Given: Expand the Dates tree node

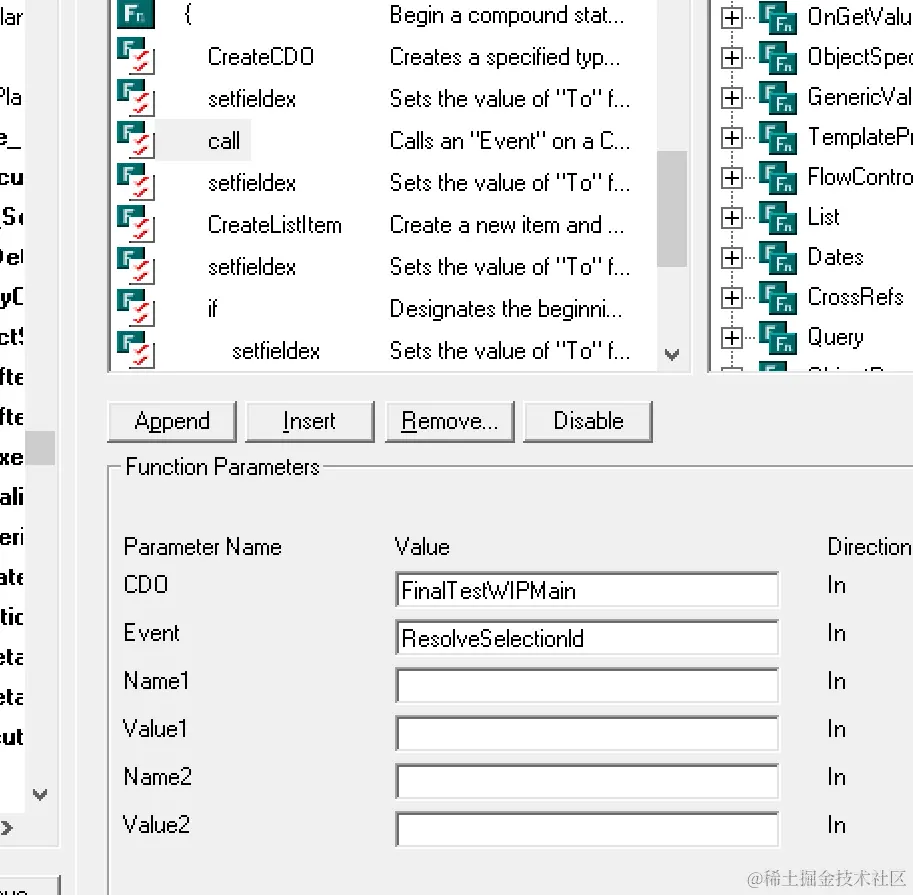Looking at the screenshot, I should pyautogui.click(x=731, y=257).
